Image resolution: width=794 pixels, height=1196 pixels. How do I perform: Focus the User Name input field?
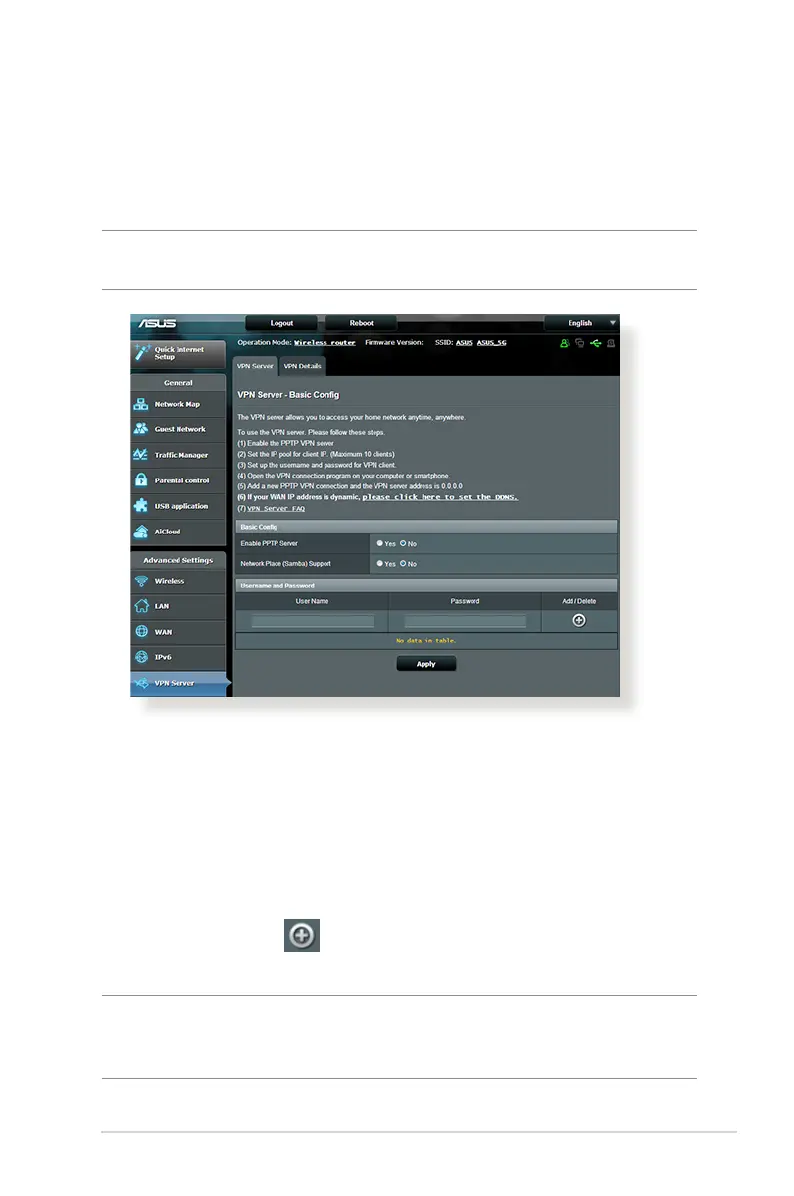click(x=313, y=622)
